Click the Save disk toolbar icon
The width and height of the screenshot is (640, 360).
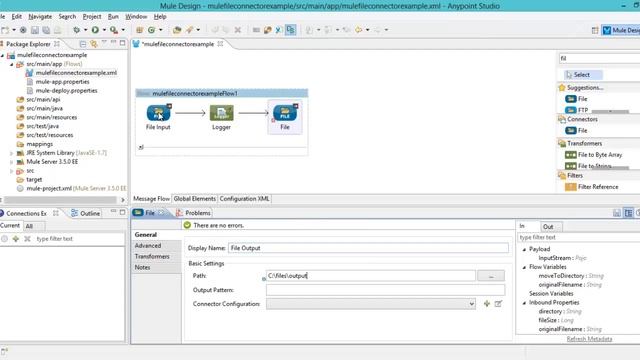35,30
